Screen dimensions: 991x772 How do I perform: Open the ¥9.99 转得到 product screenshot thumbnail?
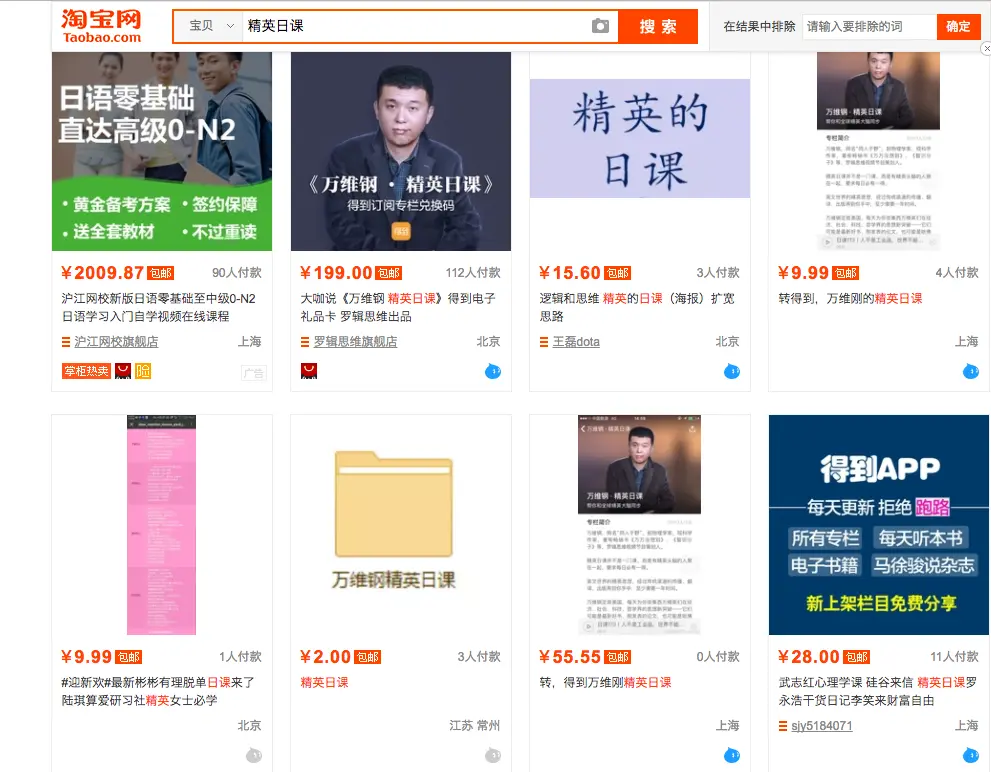coord(879,151)
